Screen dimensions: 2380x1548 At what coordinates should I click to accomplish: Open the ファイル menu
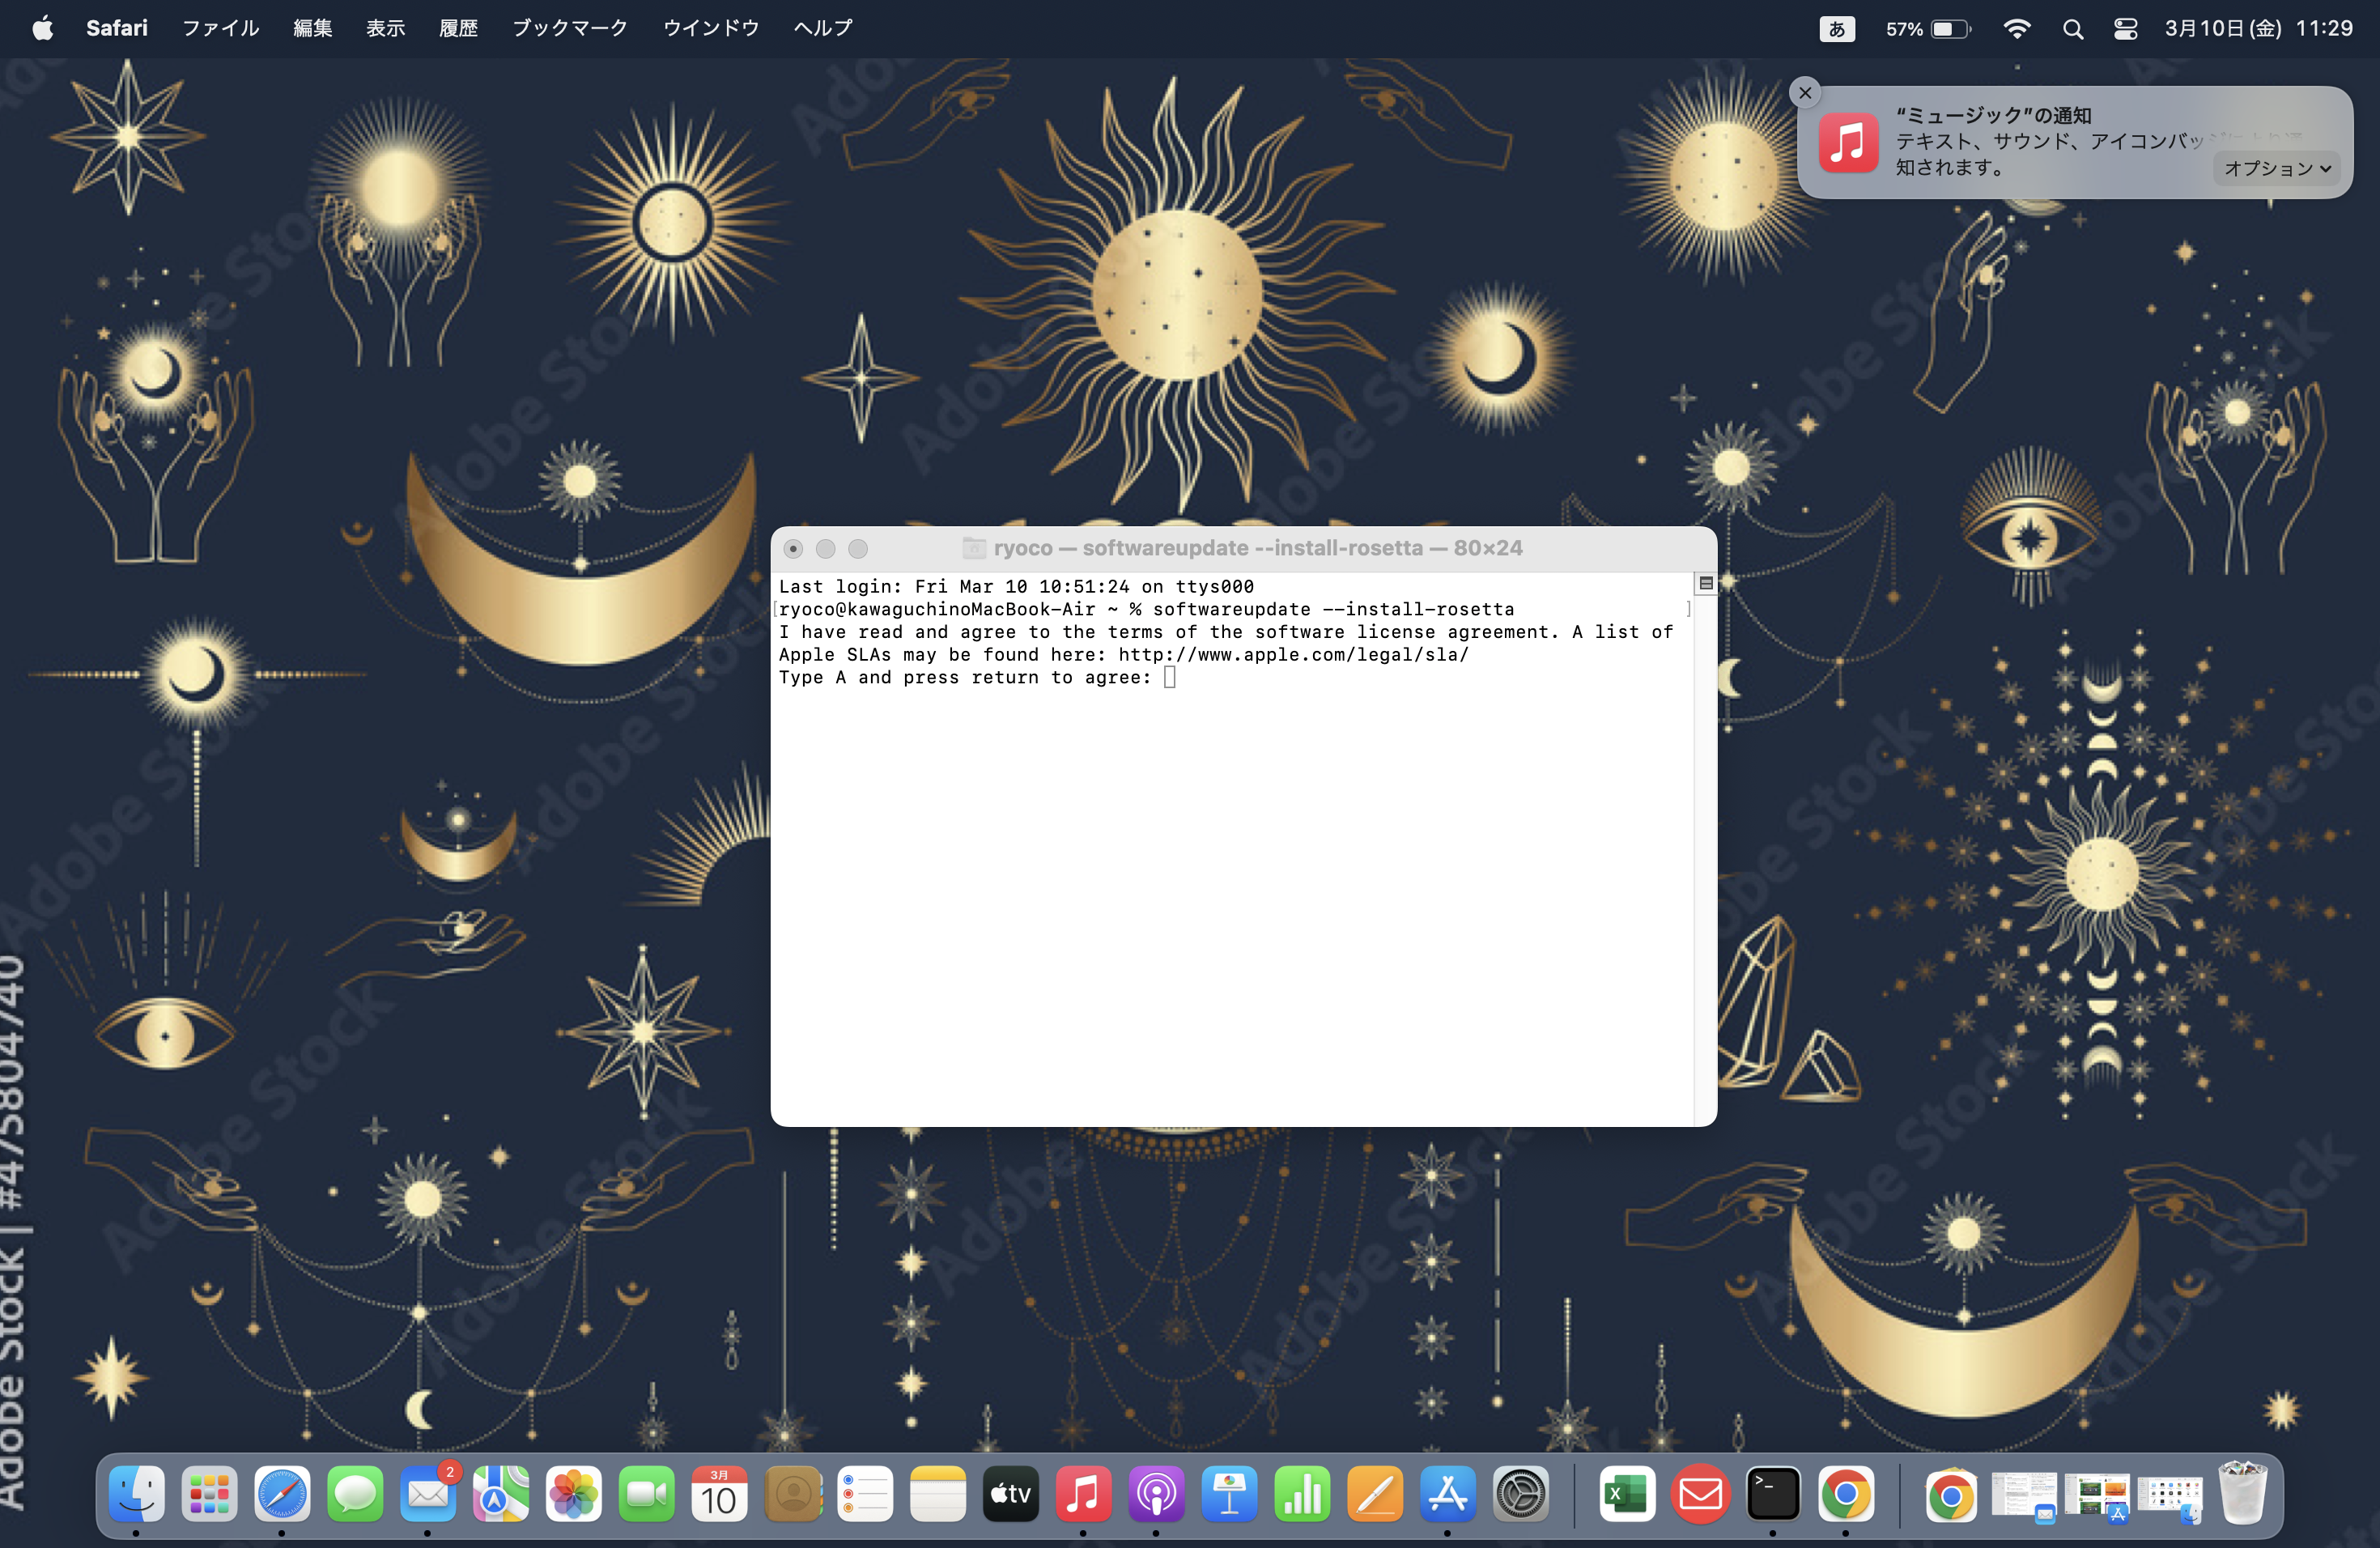(220, 28)
